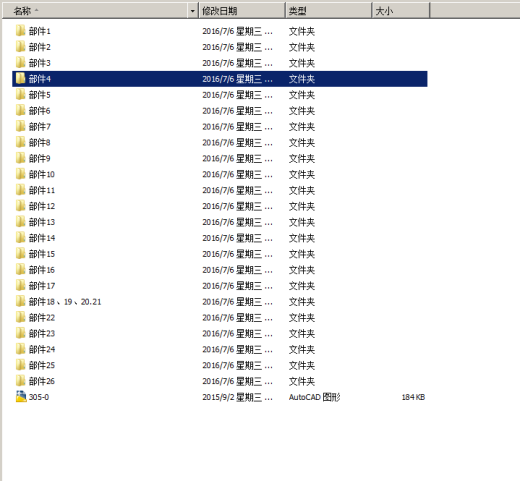
Task: Click the 文件夹 type cell of 部件4
Action: (x=302, y=79)
